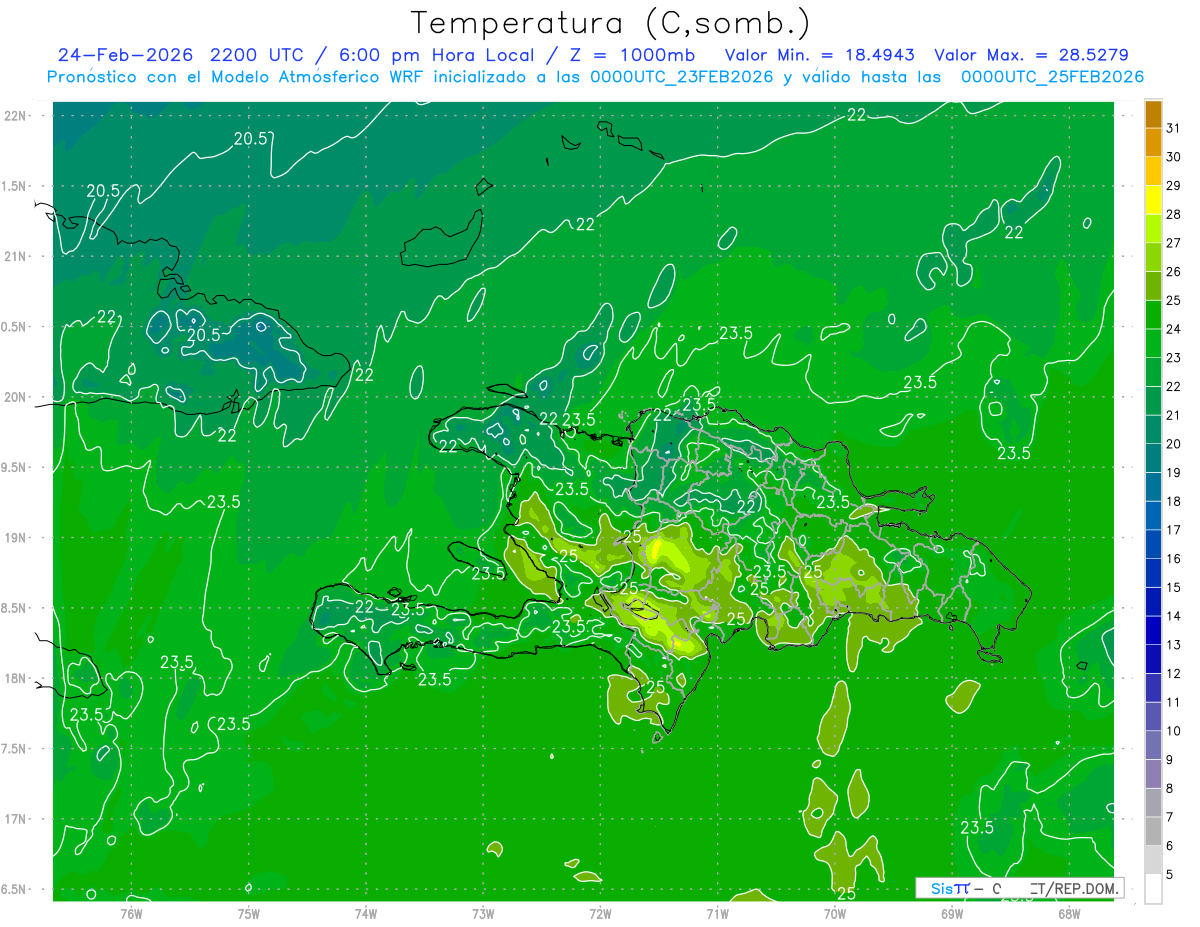Click the '72W' longitude axis label
1200x927 pixels.
600,913
